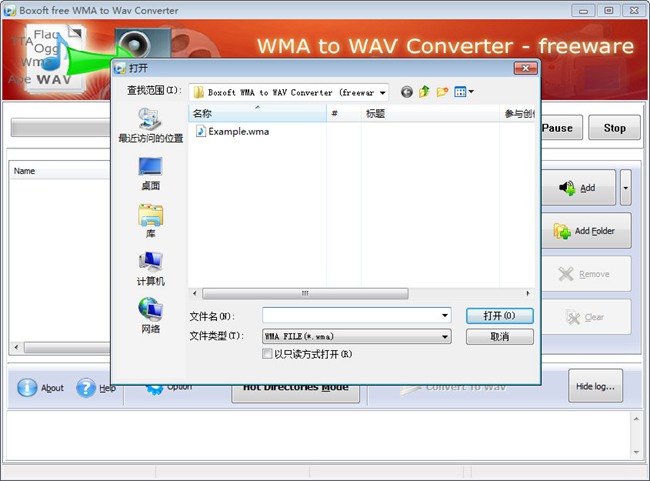
Task: Create a new folder
Action: click(x=442, y=92)
